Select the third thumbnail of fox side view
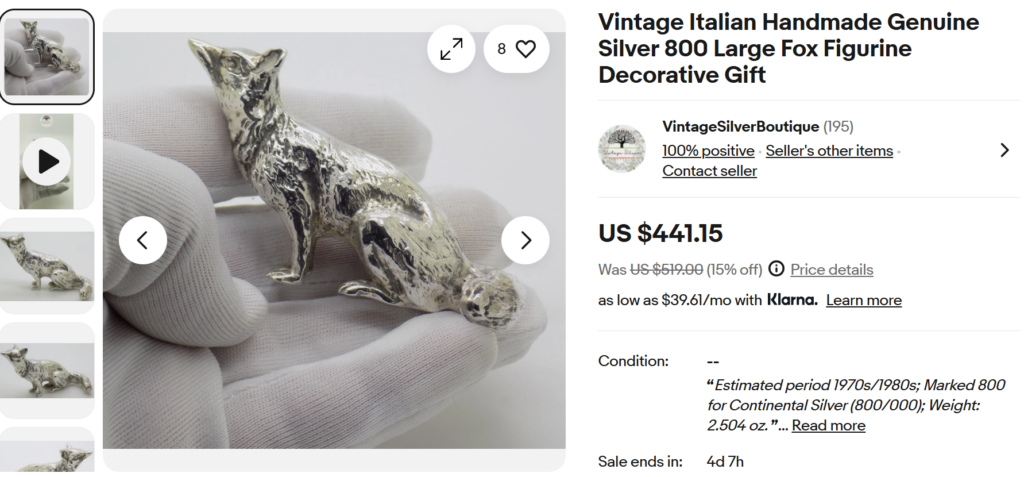 pyautogui.click(x=47, y=266)
